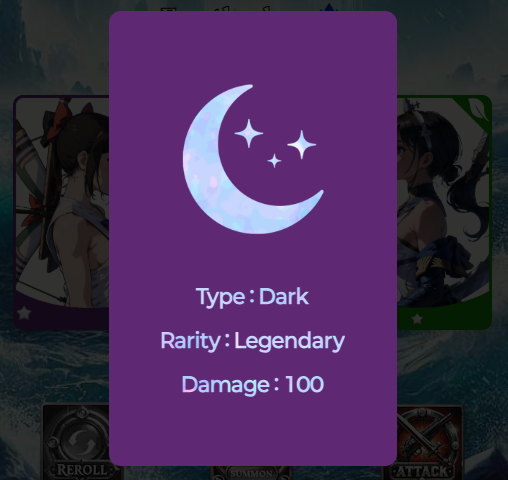The width and height of the screenshot is (508, 480).
Task: Select the purple-bordered archer girl card
Action: pos(61,212)
